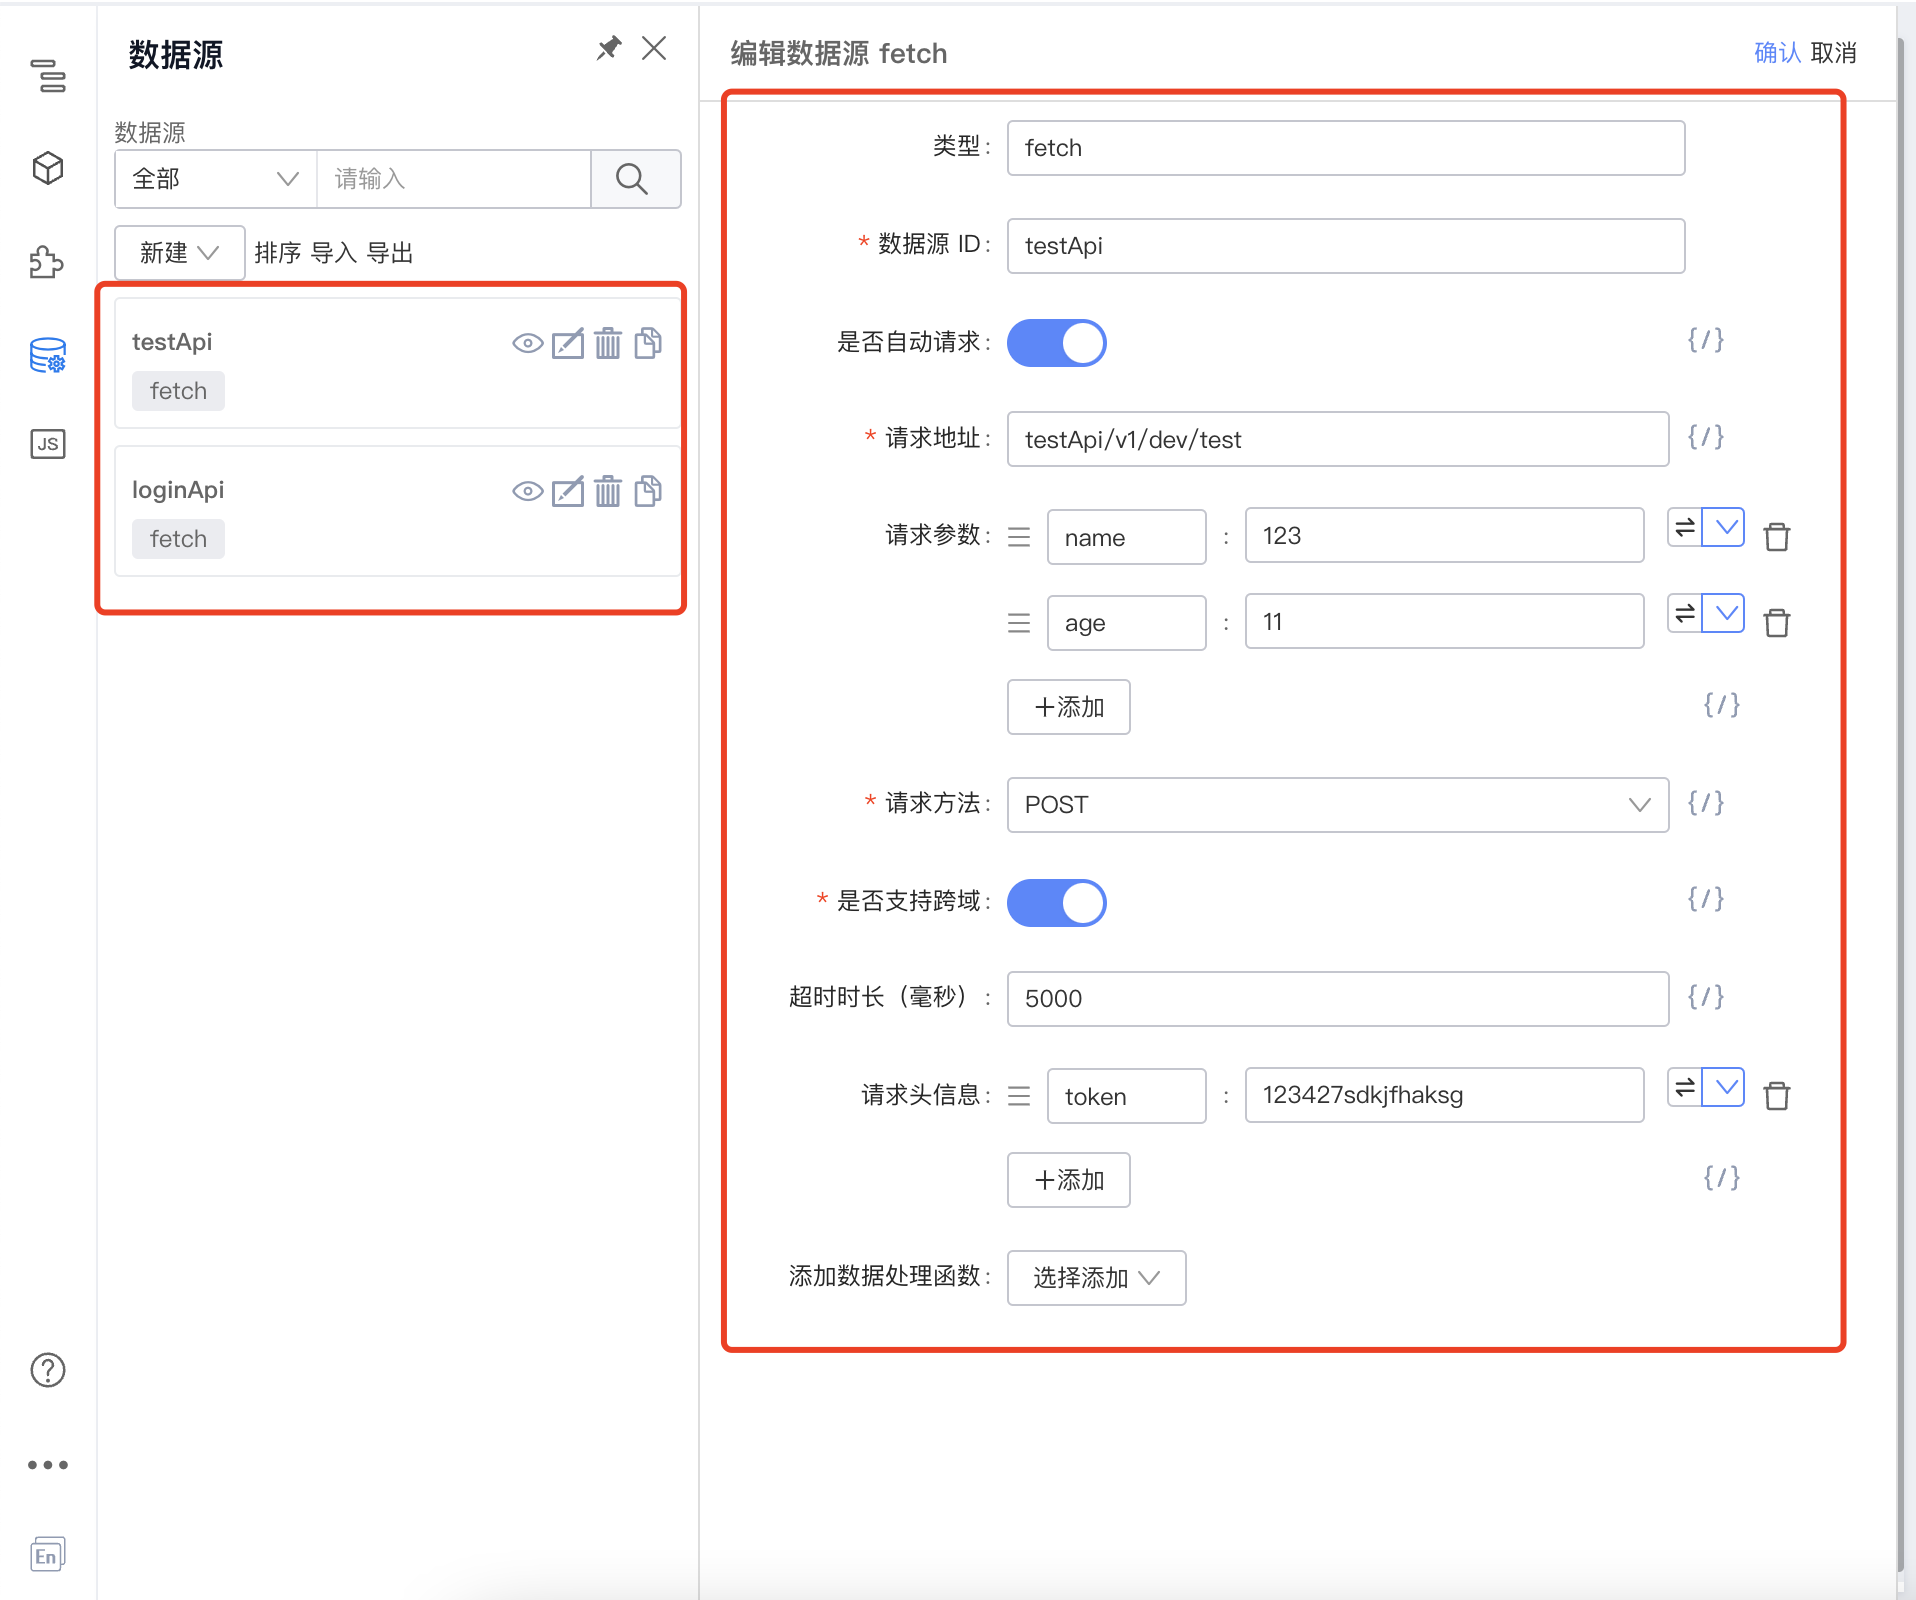Open the JS source code panel icon

point(48,444)
